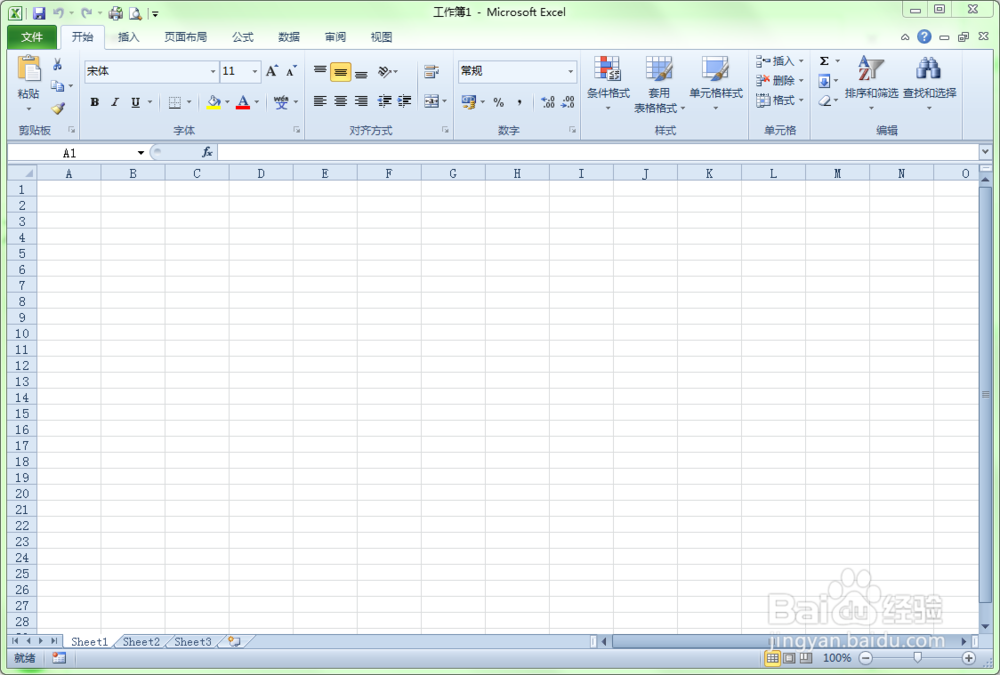This screenshot has width=1000, height=675.
Task: Click the Print Preview icon
Action: pos(135,13)
